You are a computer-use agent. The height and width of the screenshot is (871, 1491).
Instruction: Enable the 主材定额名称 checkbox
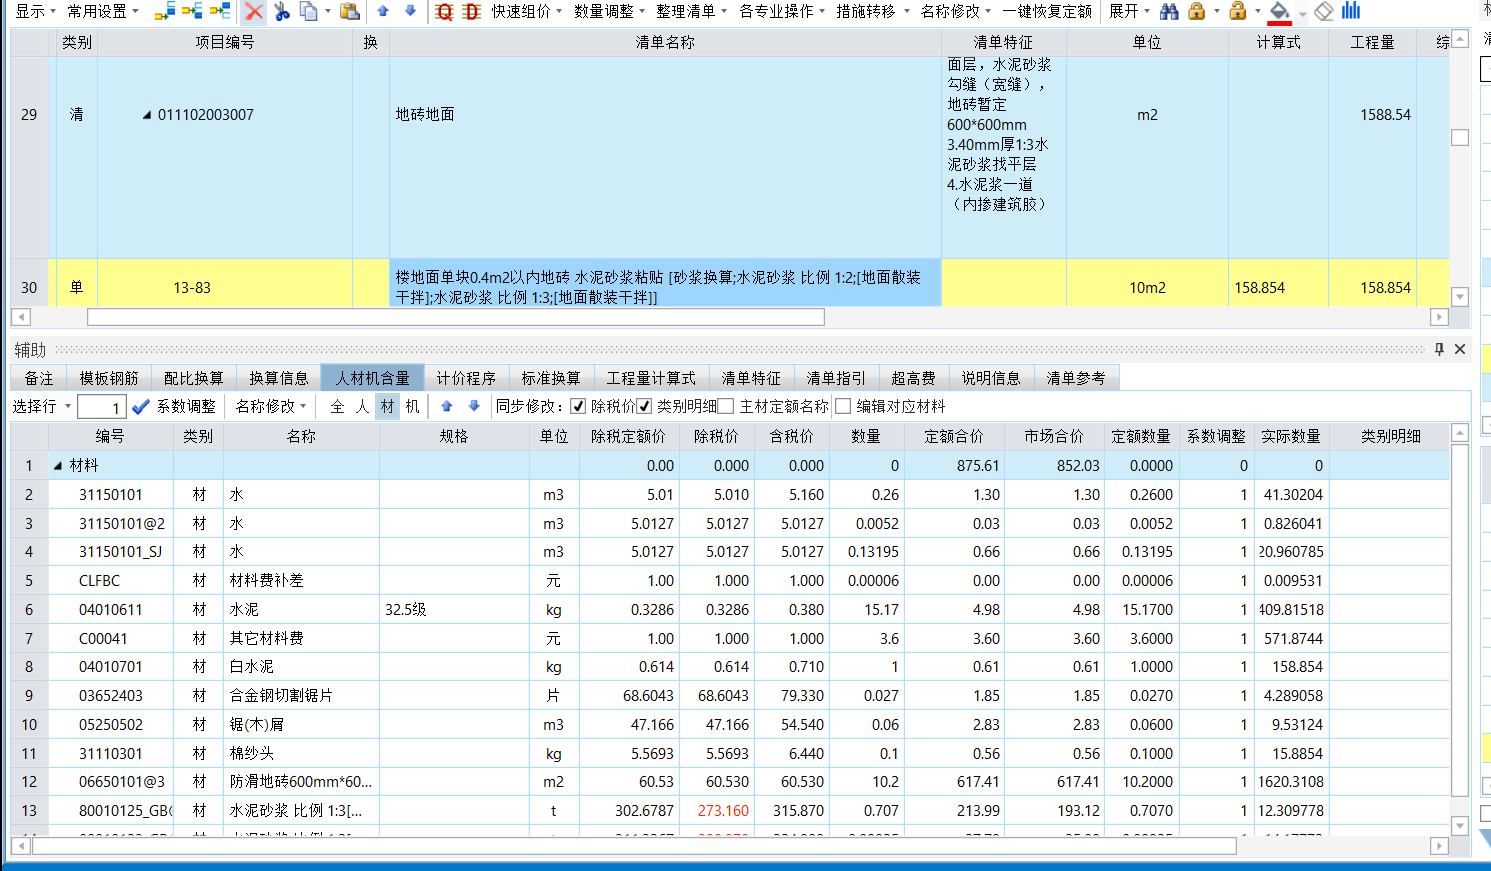click(x=726, y=406)
